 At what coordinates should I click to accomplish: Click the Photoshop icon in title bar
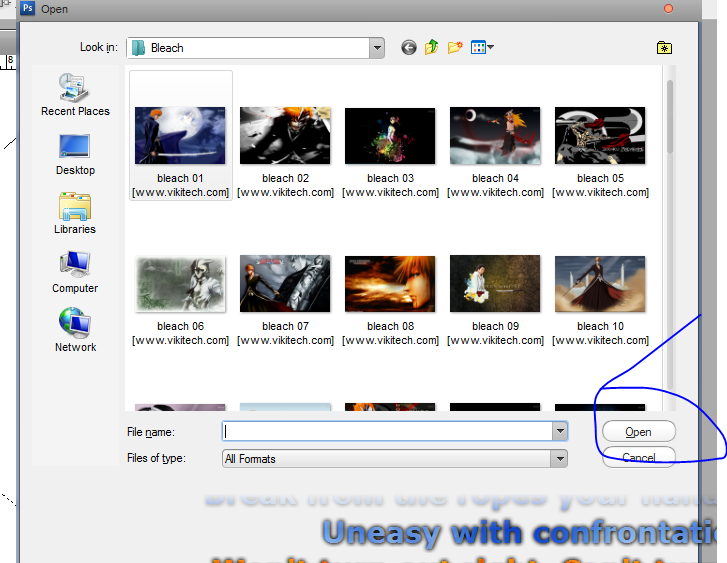pyautogui.click(x=28, y=8)
